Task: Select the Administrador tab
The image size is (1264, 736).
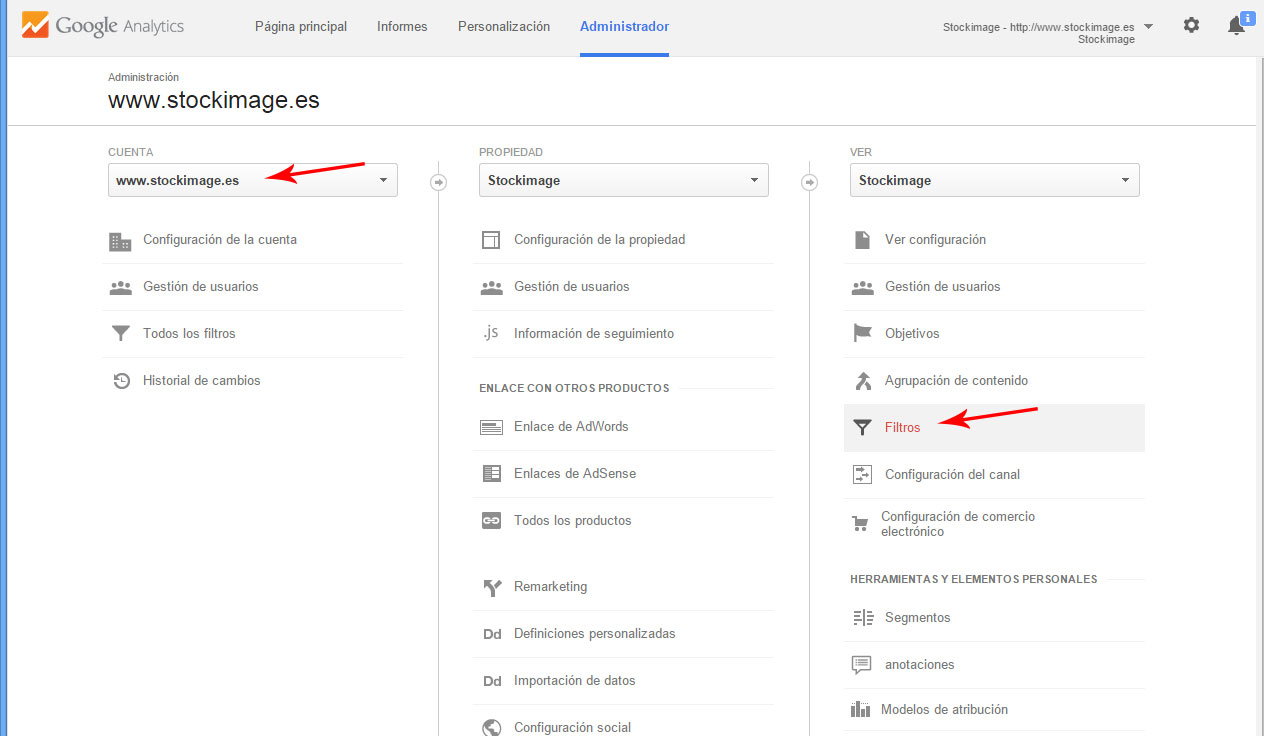Action: click(625, 27)
